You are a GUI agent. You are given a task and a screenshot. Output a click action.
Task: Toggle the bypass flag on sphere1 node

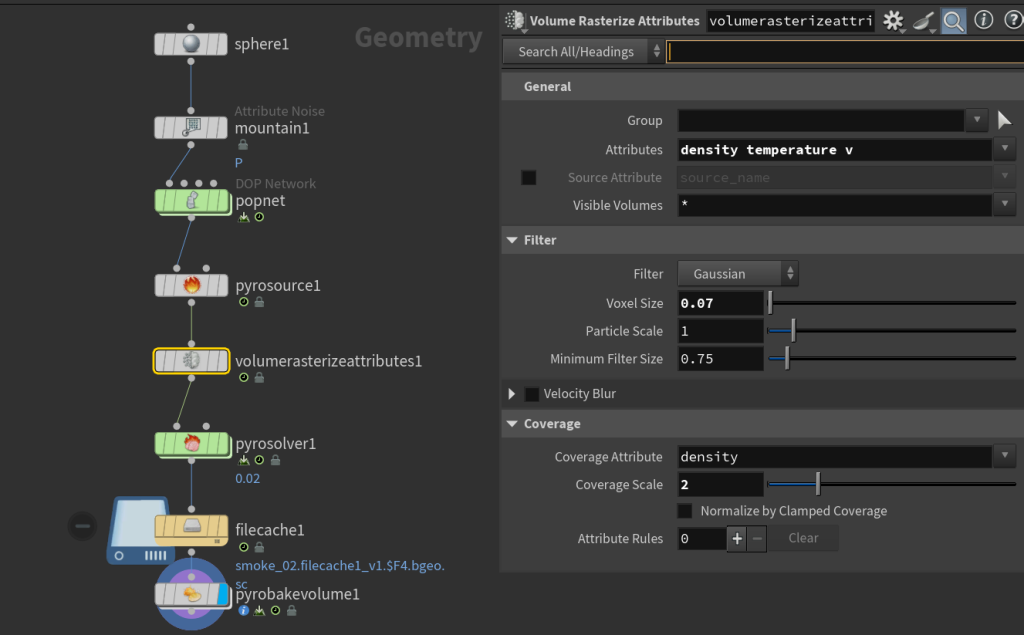tap(161, 44)
